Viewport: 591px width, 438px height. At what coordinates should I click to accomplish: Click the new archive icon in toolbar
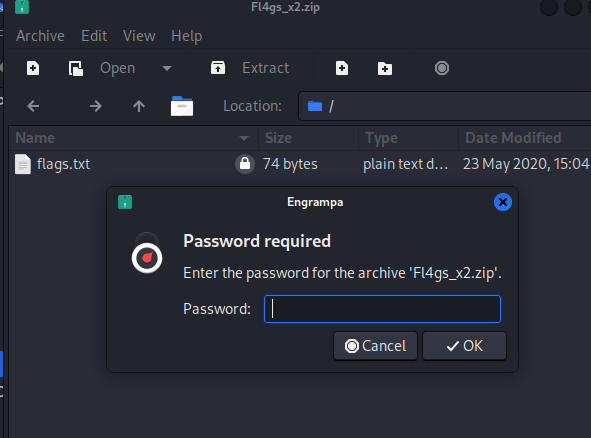pyautogui.click(x=33, y=68)
